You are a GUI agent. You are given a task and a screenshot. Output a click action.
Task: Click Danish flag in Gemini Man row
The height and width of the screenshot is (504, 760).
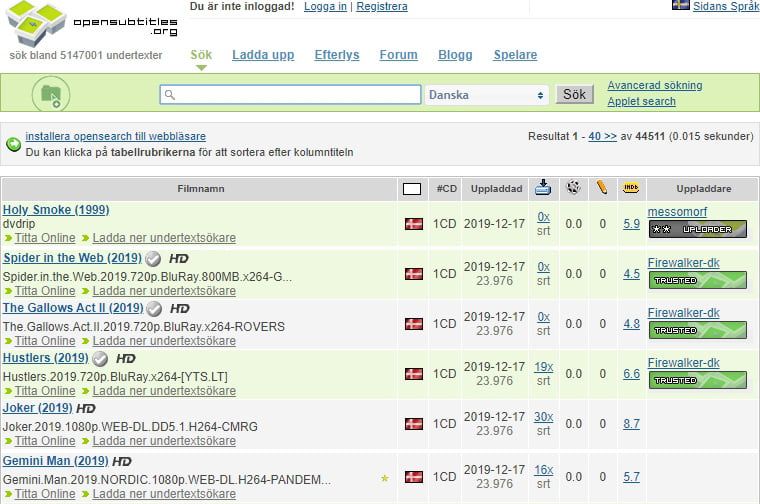point(414,476)
